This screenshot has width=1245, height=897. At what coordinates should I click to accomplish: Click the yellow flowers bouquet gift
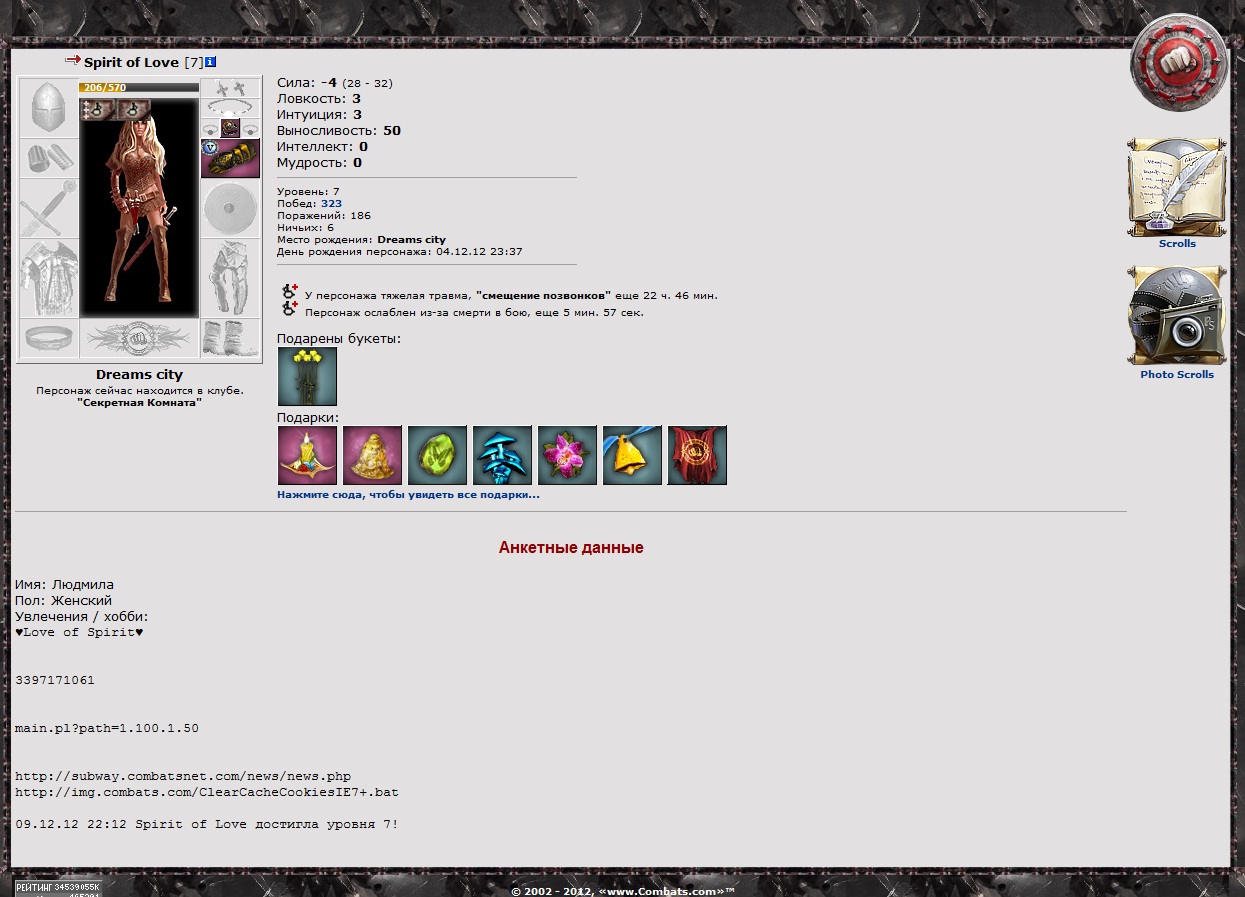click(307, 376)
